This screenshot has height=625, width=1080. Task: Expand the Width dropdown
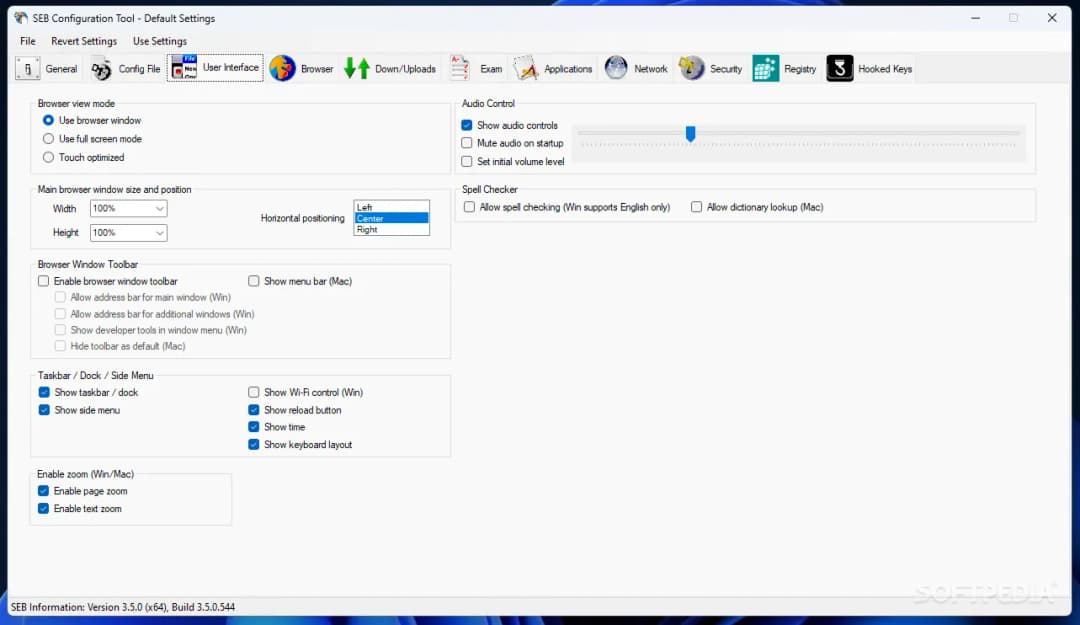tap(129, 208)
